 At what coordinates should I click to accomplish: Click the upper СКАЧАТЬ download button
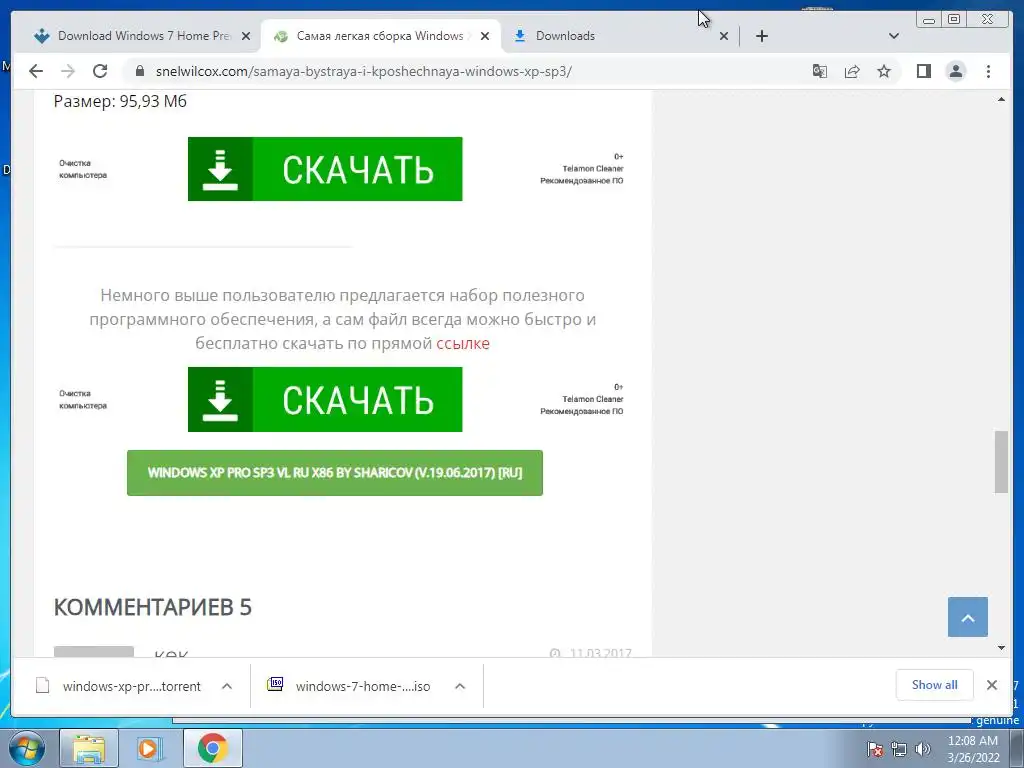325,169
